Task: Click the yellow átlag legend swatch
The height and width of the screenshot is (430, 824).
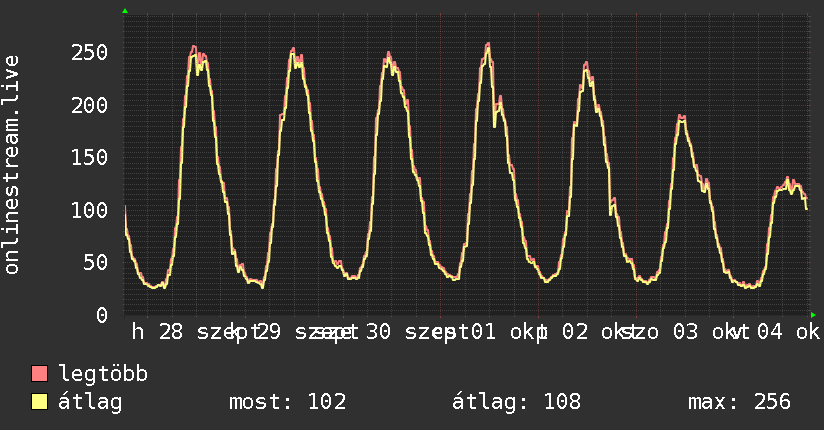Action: point(39,401)
